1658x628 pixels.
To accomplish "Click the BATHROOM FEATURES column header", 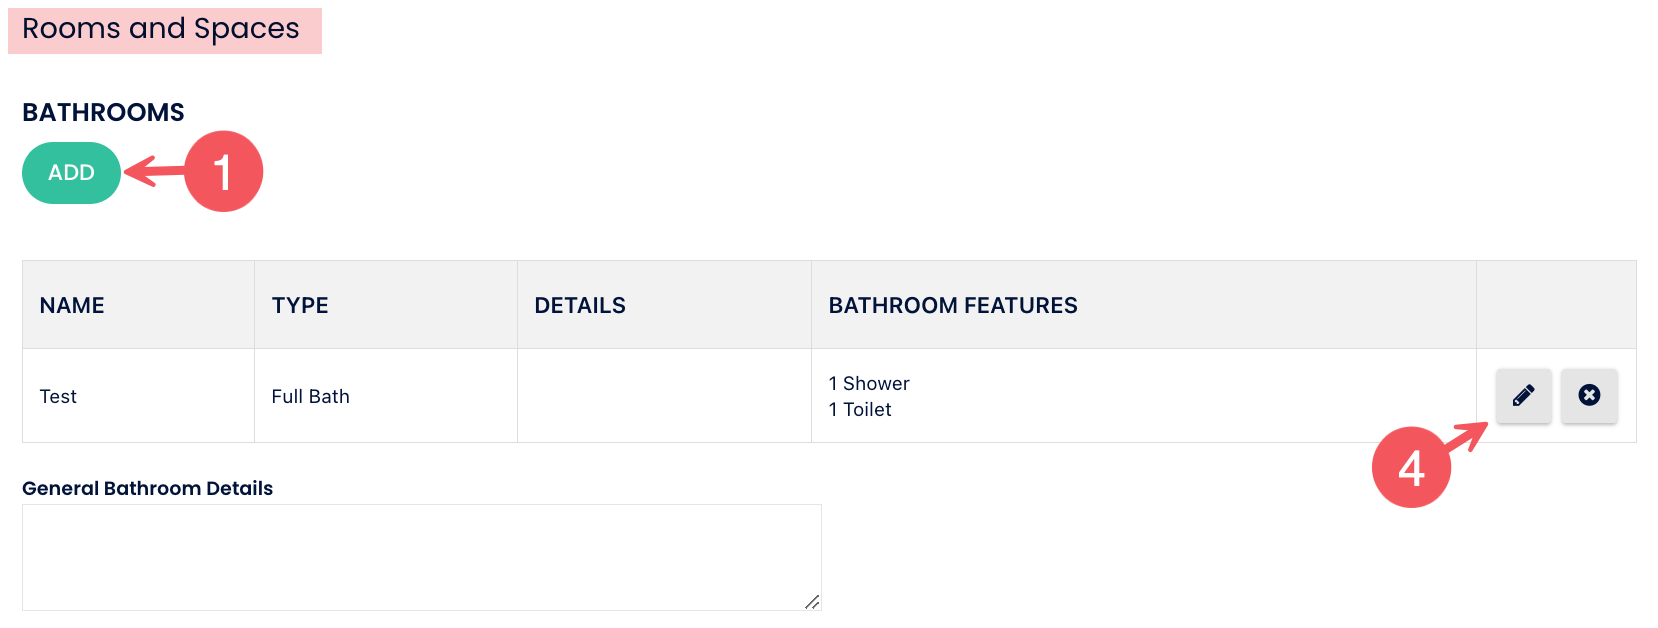I will click(x=953, y=306).
